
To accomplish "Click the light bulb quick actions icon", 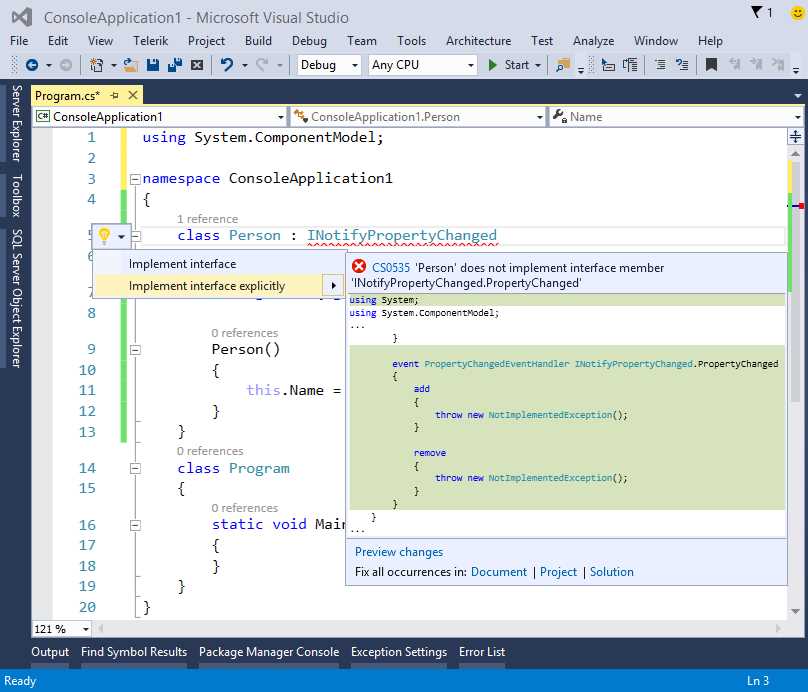I will (103, 237).
